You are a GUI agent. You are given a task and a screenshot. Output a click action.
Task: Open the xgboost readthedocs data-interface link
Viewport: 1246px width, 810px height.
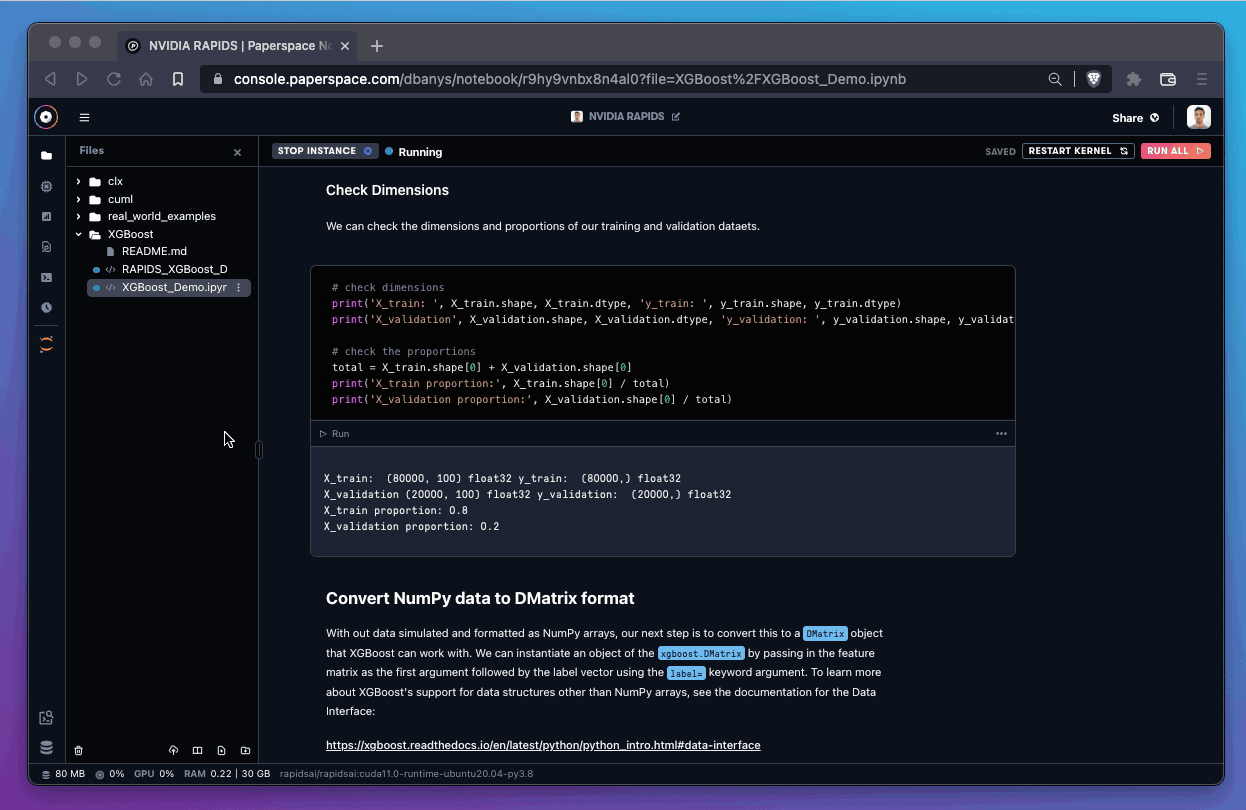point(543,745)
